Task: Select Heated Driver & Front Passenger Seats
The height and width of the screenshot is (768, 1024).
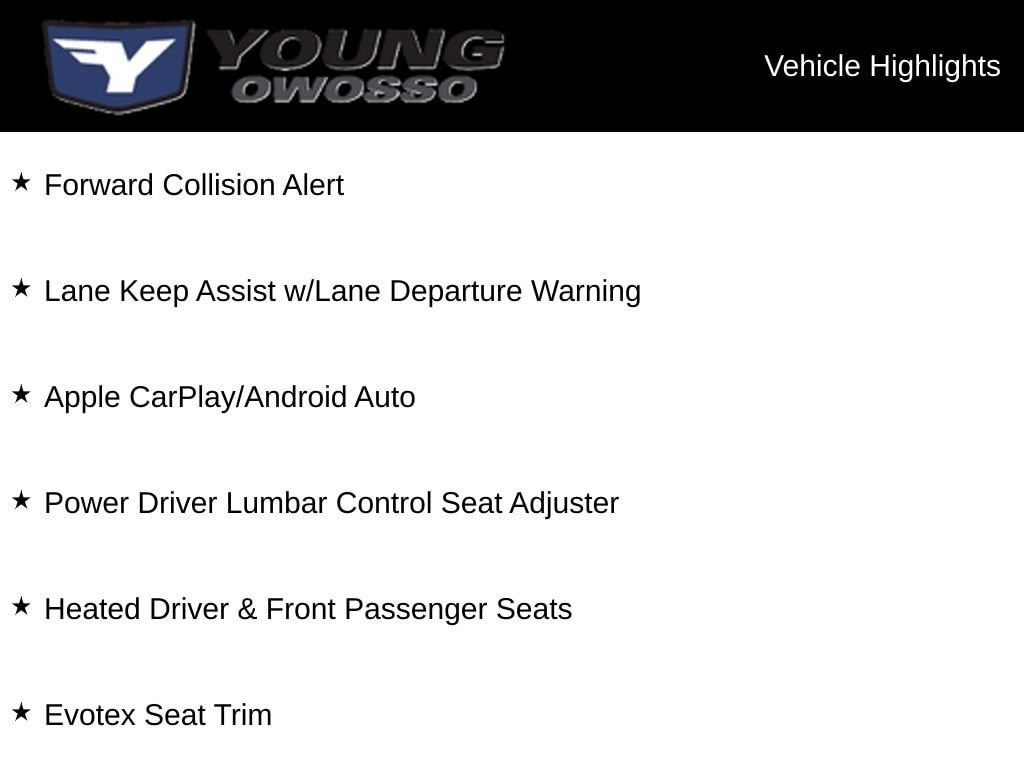Action: (308, 609)
